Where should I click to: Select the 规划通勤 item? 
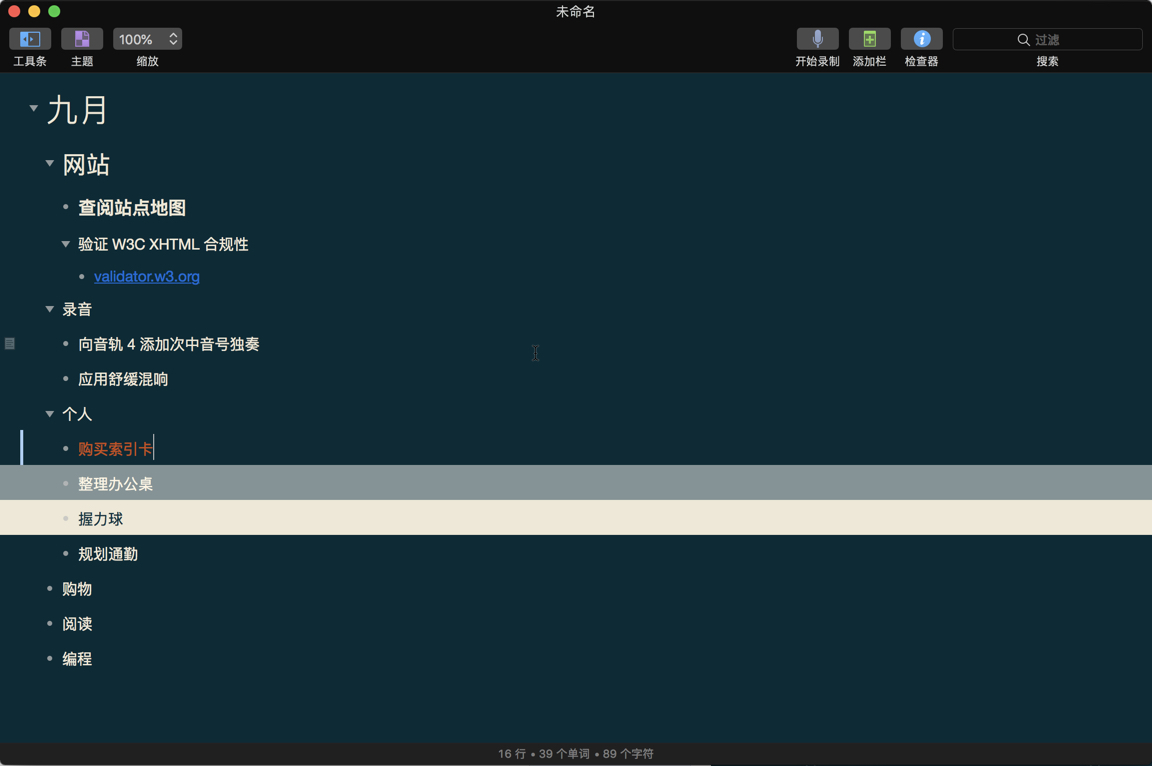[106, 553]
